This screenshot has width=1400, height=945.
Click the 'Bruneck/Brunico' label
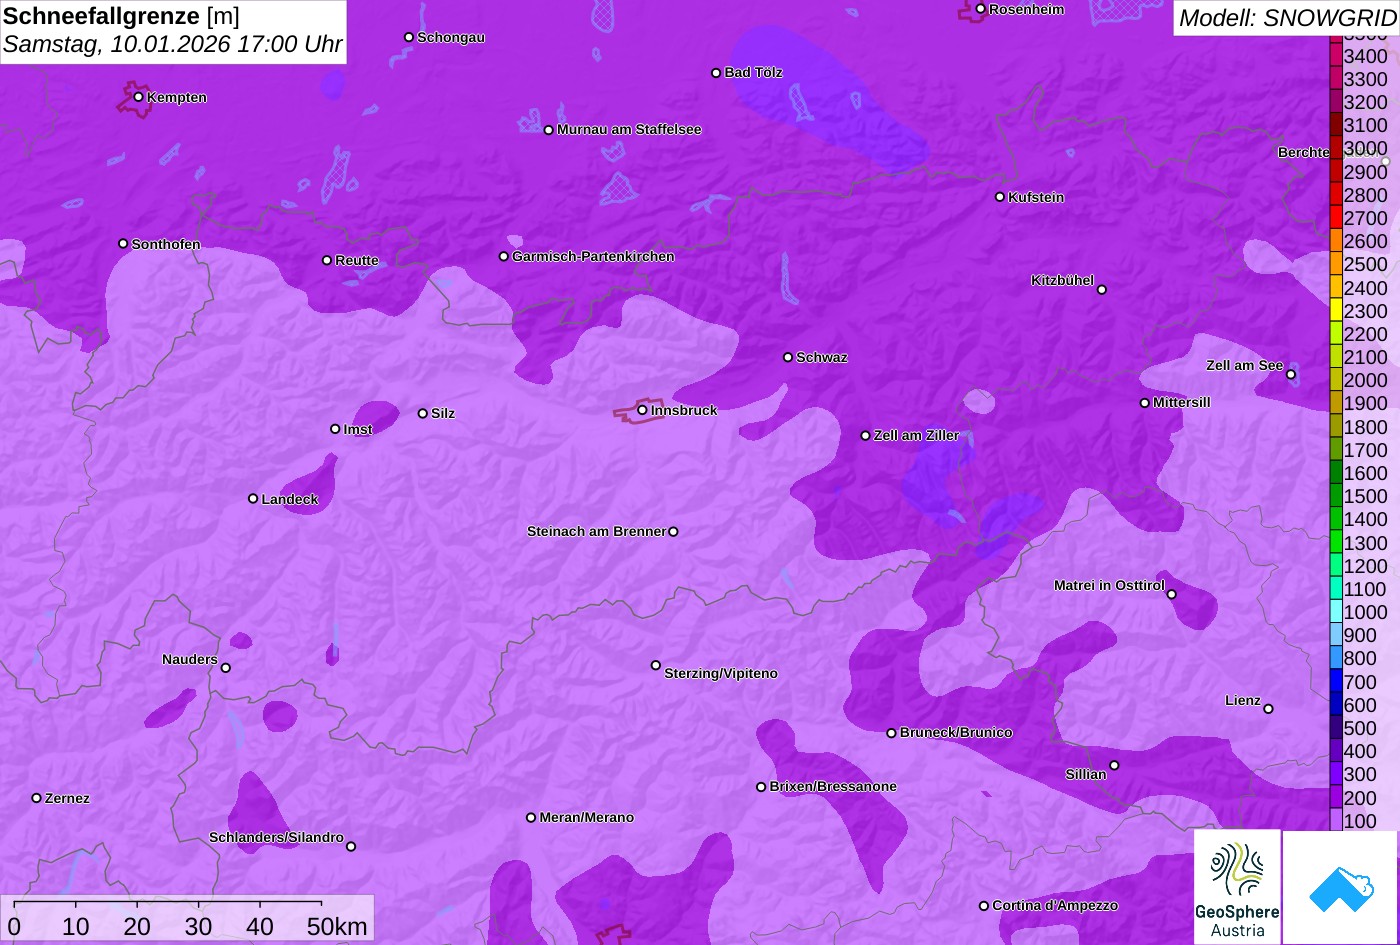tap(956, 733)
